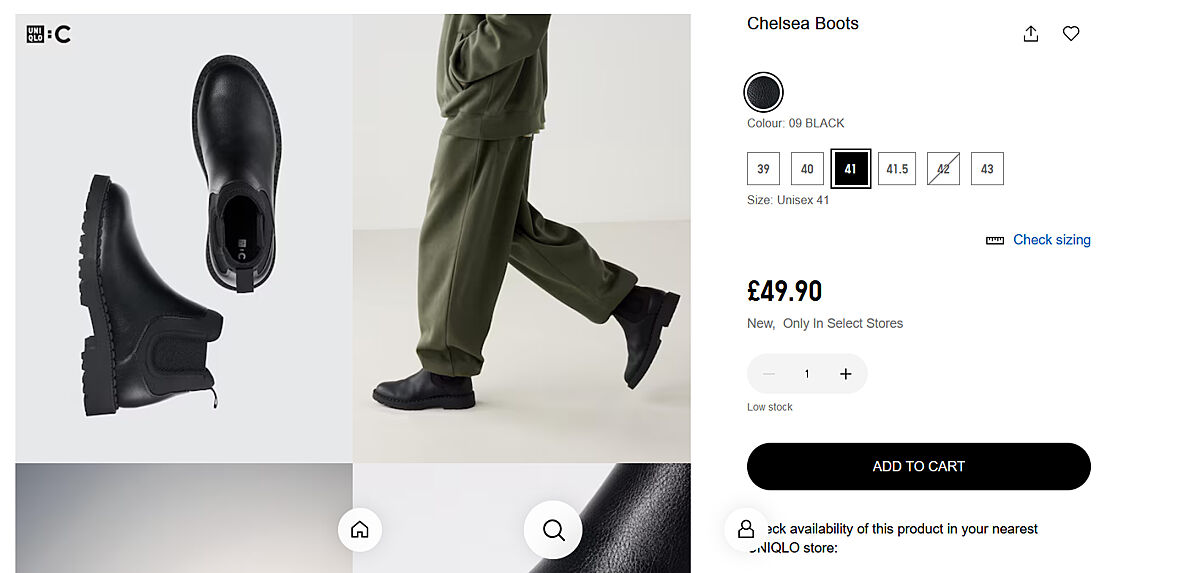Viewport: 1200px width, 573px height.
Task: Click the Uniqlo : C logo
Action: [x=48, y=35]
